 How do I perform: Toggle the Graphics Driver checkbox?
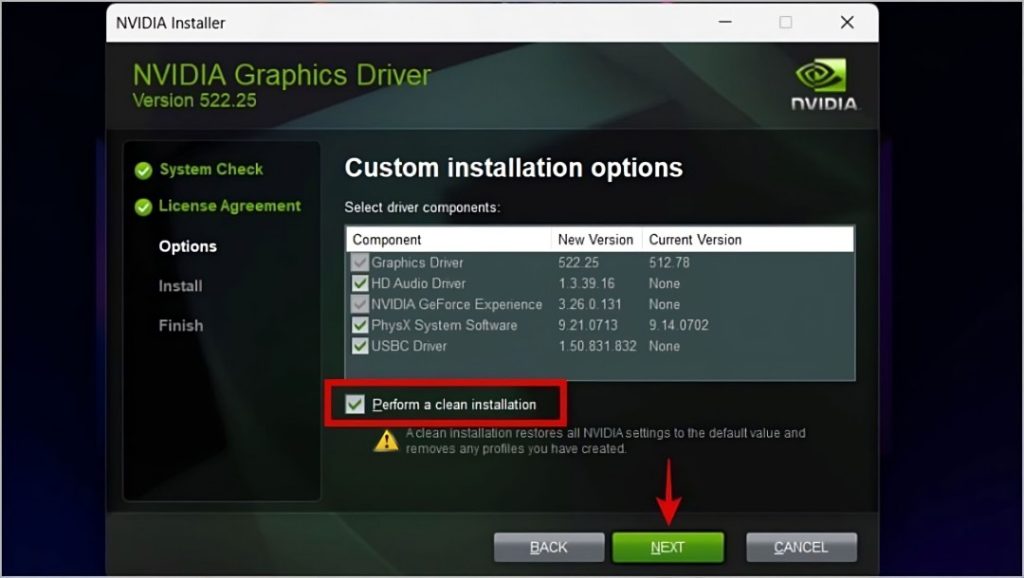click(x=360, y=263)
